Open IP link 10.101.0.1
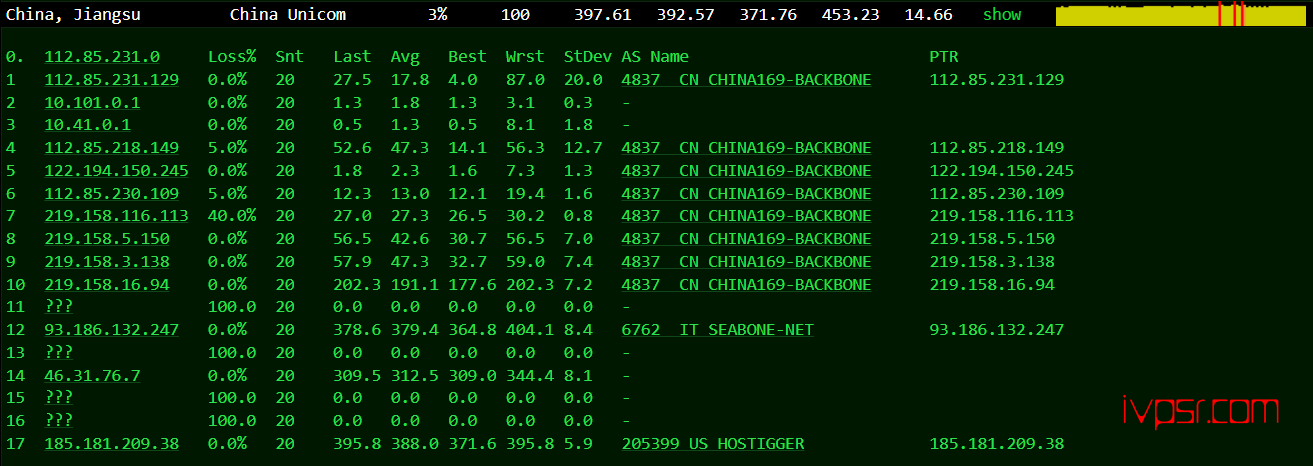This screenshot has height=466, width=1313. [93, 103]
